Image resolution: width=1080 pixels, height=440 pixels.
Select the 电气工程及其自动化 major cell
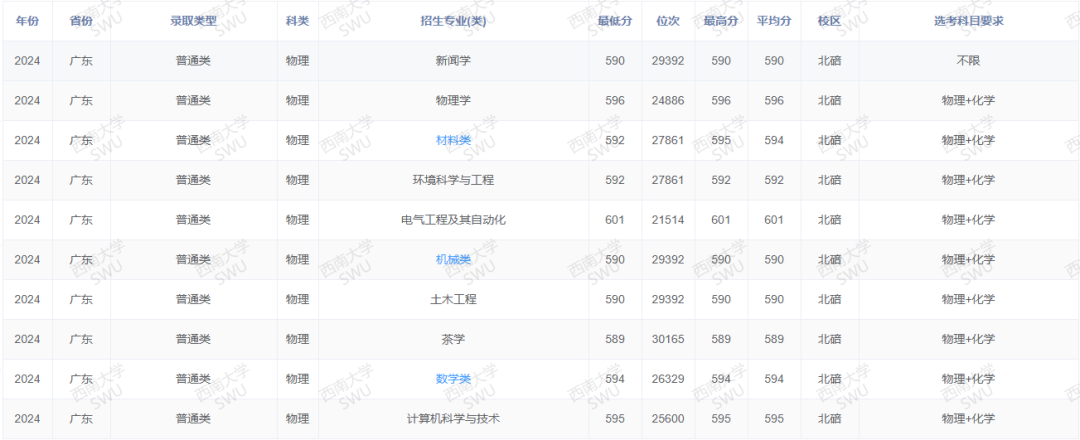coord(453,220)
